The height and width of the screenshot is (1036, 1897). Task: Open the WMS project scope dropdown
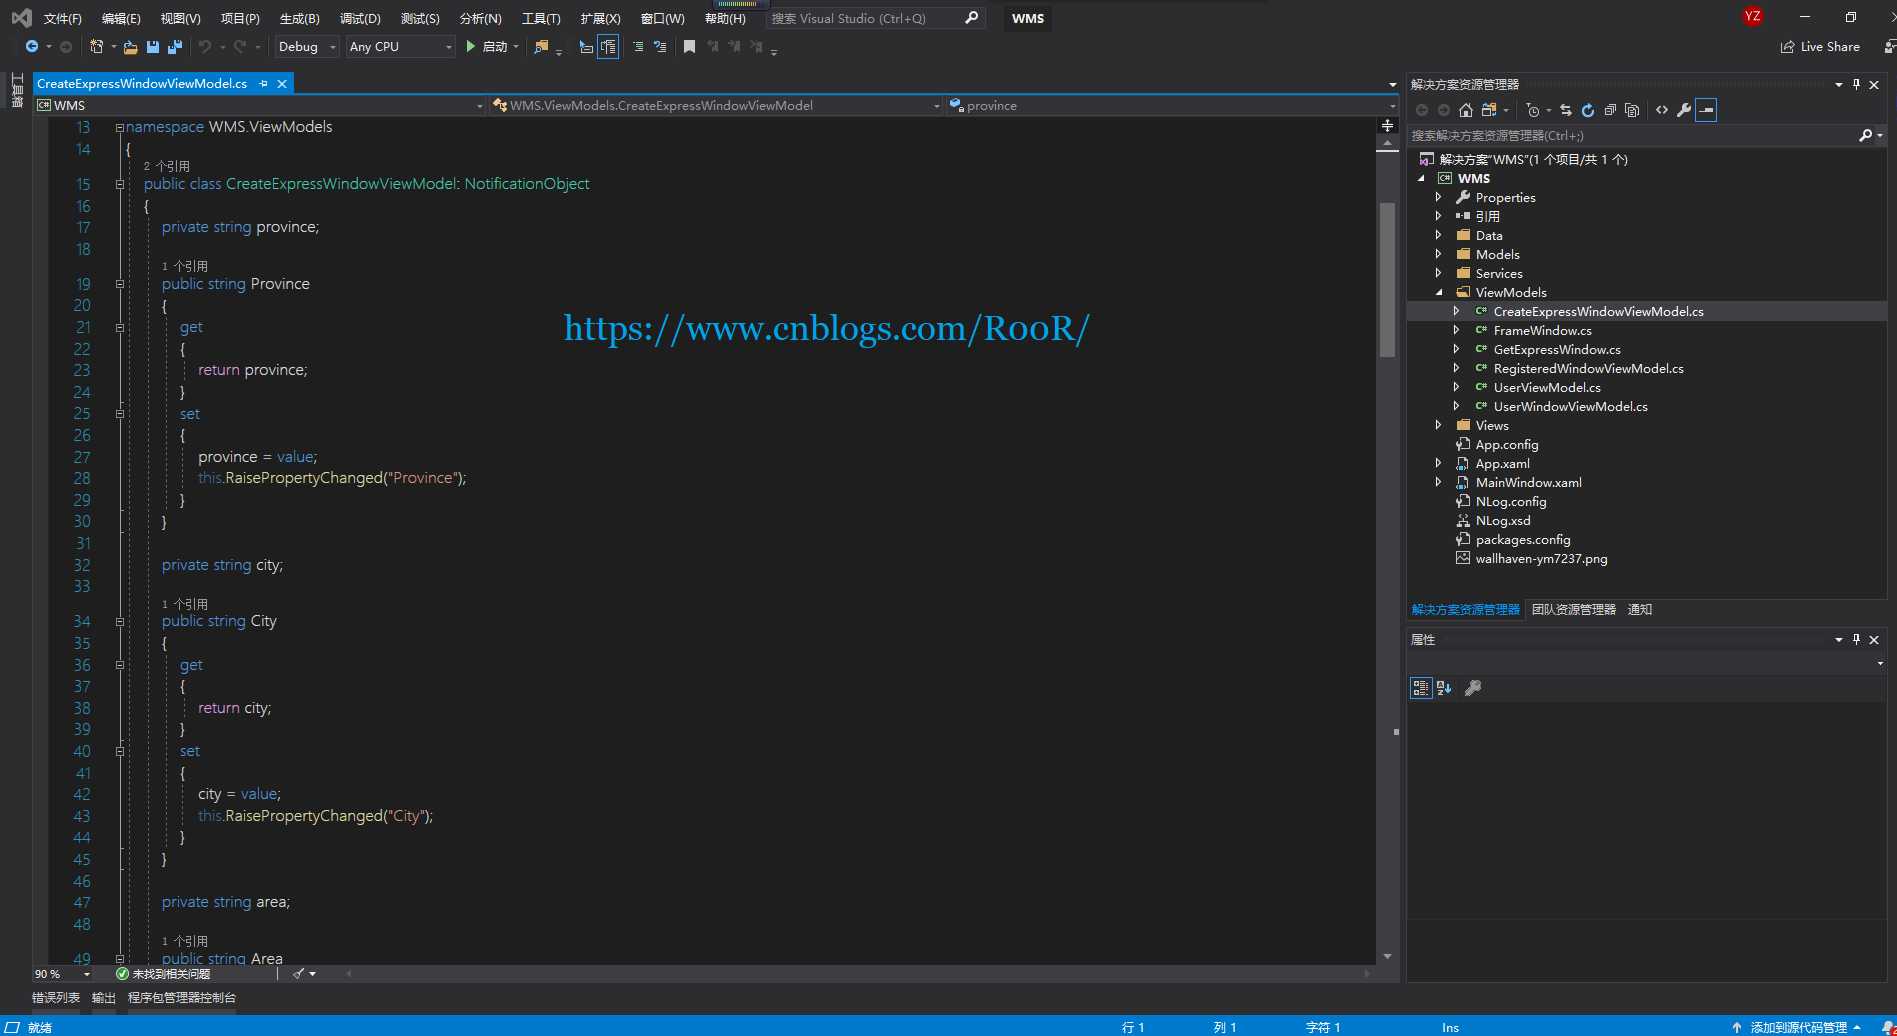click(x=260, y=105)
